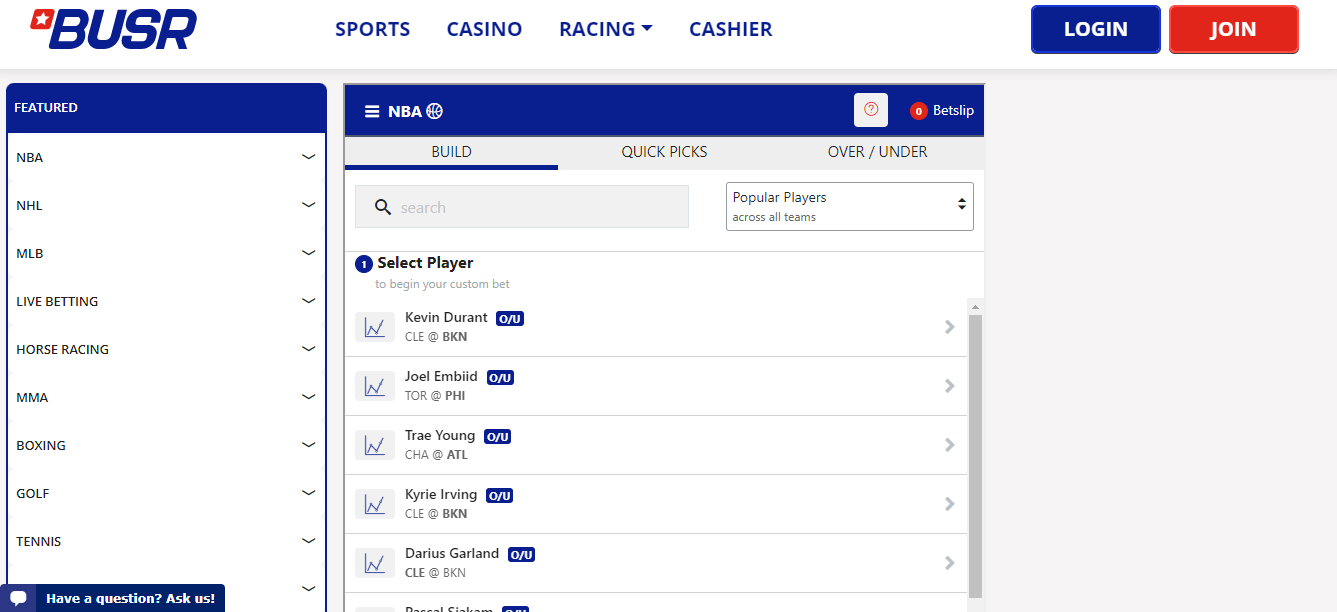Click arrow on Kyrie Irving row
The height and width of the screenshot is (612, 1337).
pyautogui.click(x=949, y=504)
